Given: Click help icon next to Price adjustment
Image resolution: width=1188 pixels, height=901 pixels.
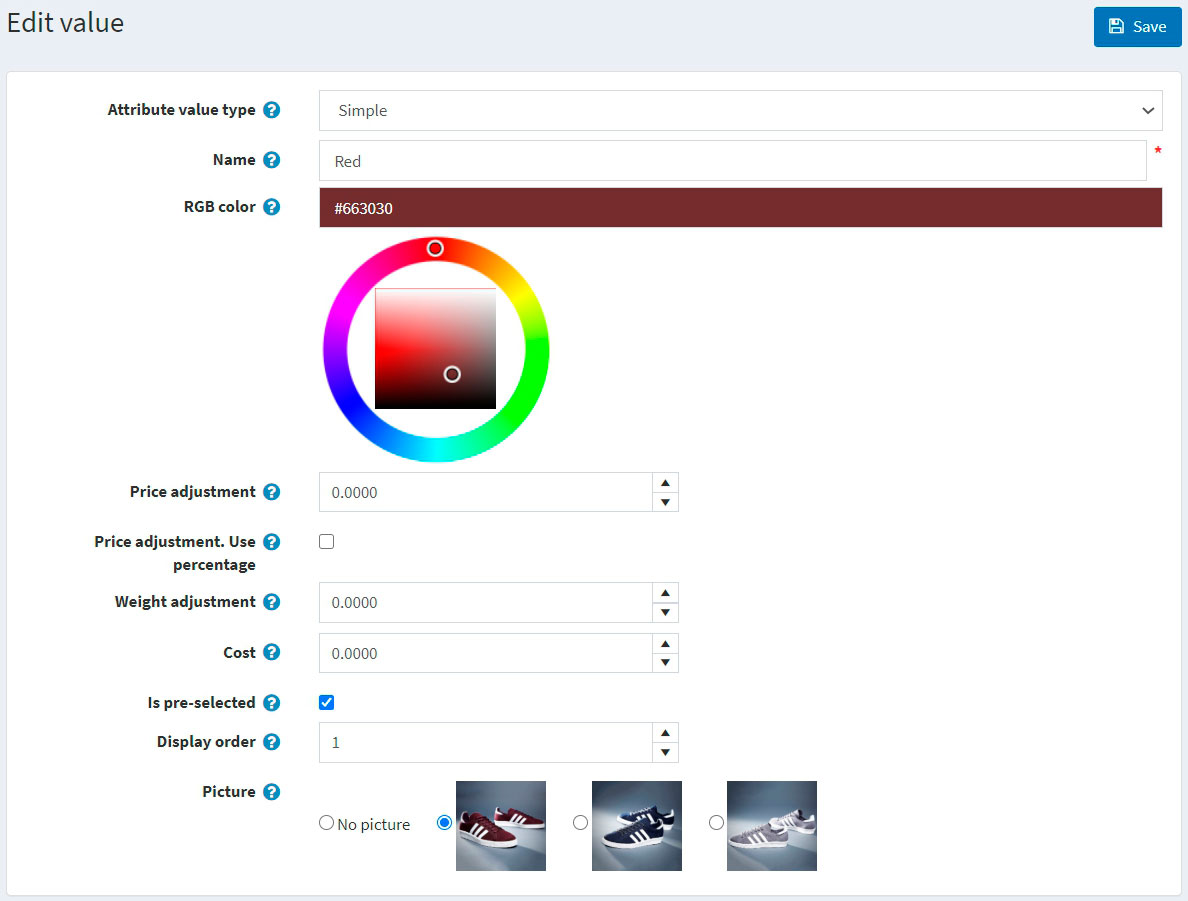Looking at the screenshot, I should pos(271,492).
